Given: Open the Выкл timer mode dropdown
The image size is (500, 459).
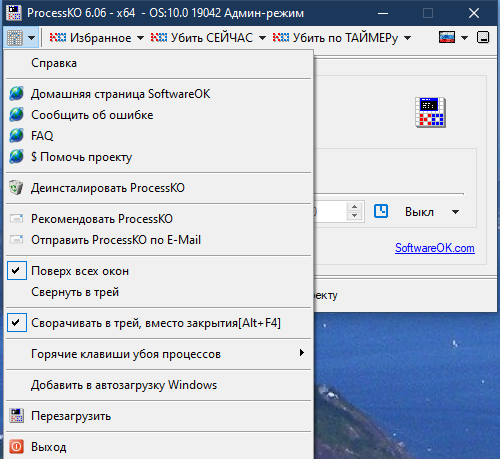Looking at the screenshot, I should pos(455,212).
